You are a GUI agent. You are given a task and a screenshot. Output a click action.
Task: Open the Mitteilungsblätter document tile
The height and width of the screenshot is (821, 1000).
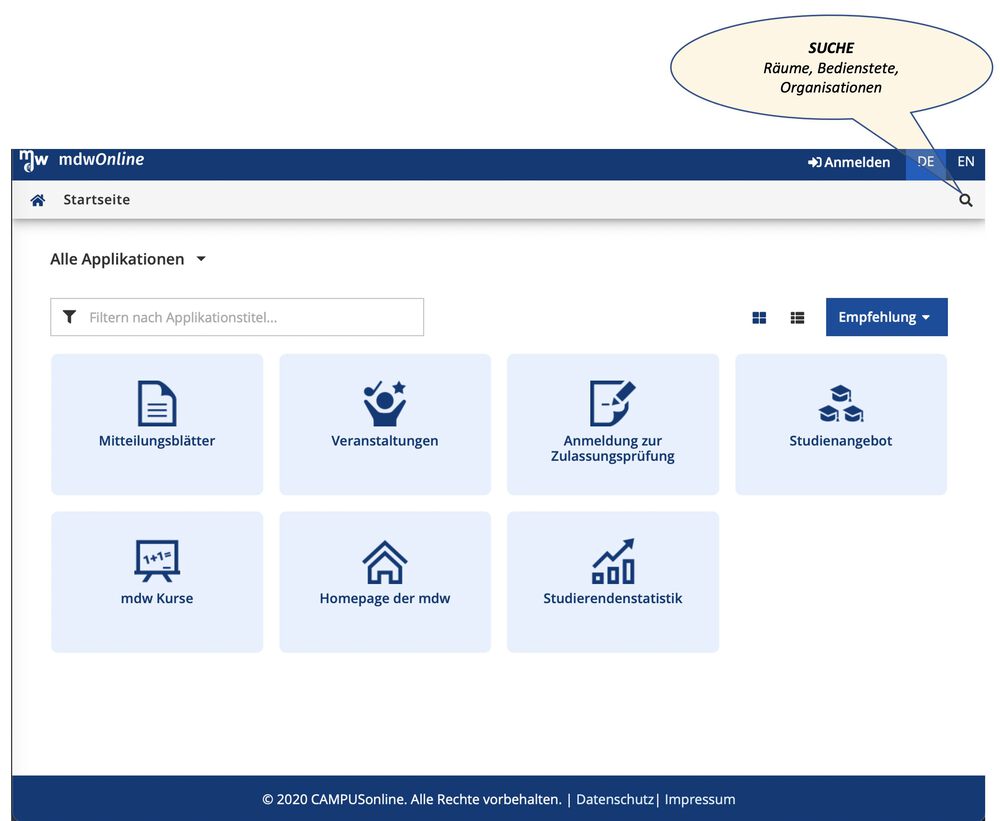tap(157, 424)
